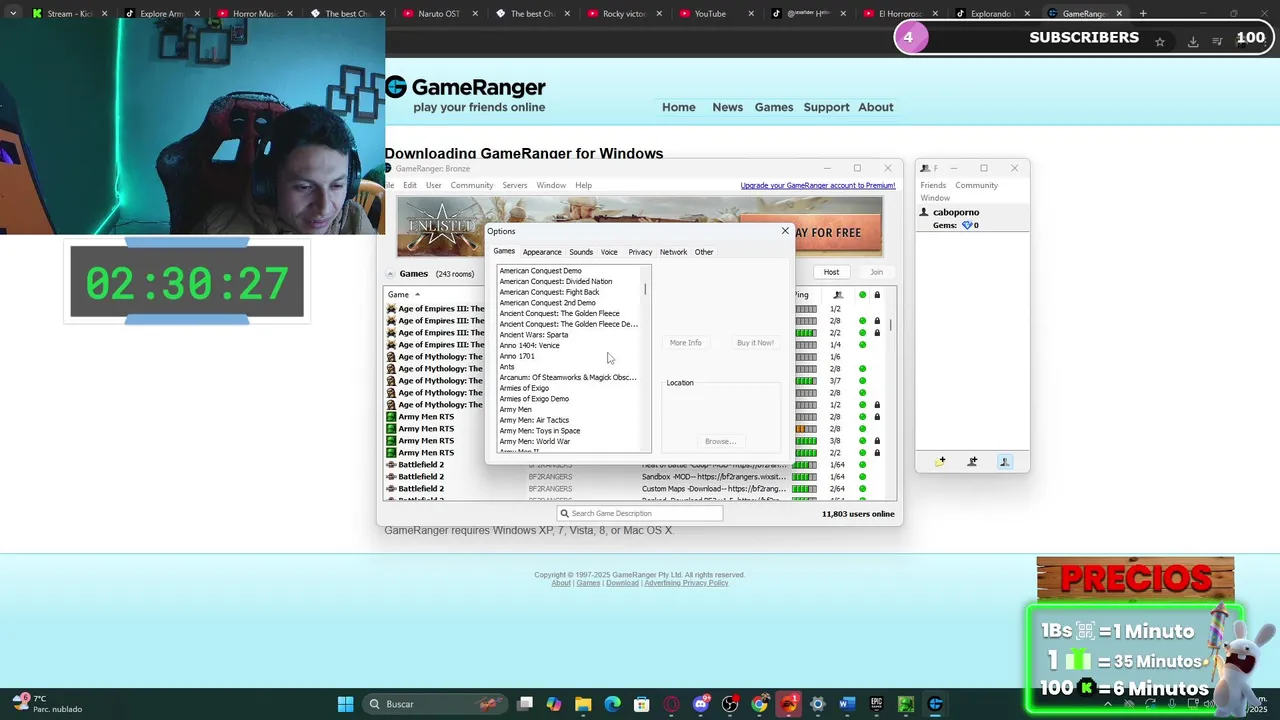Screen dimensions: 1280x720
Task: Open Settings gear from the taskbar
Action: pyautogui.click(x=817, y=704)
